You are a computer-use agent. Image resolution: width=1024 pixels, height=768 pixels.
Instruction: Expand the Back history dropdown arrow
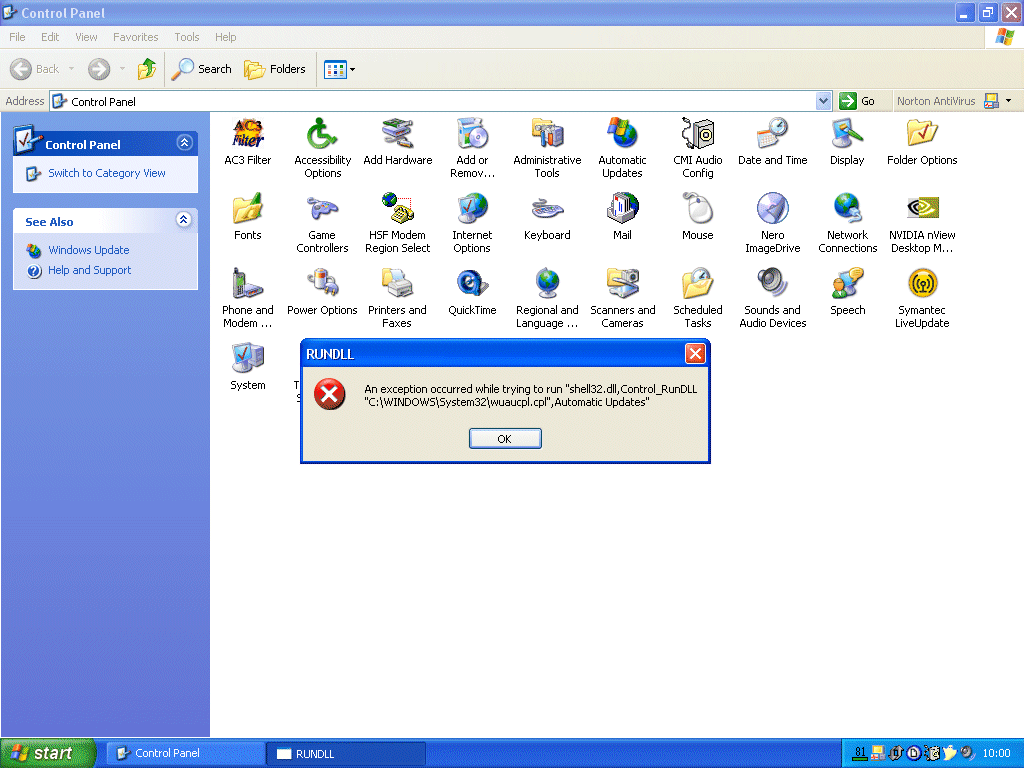(x=71, y=69)
